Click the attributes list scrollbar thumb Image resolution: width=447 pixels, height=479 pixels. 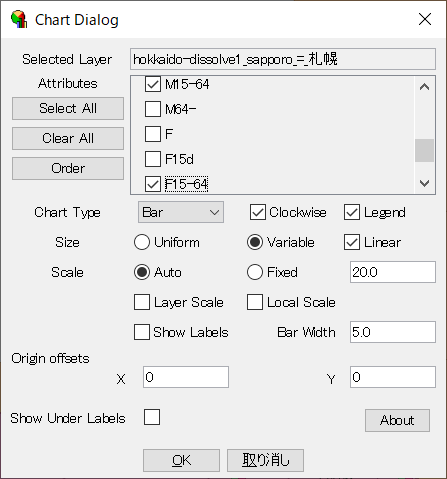(424, 151)
